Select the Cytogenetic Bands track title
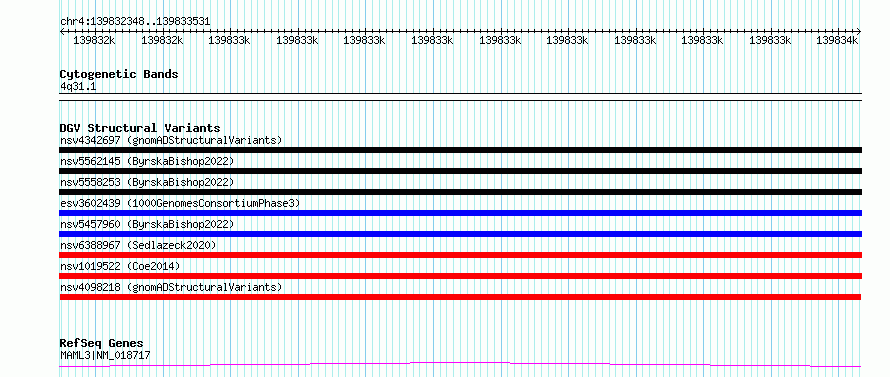This screenshot has width=890, height=377. 119,74
